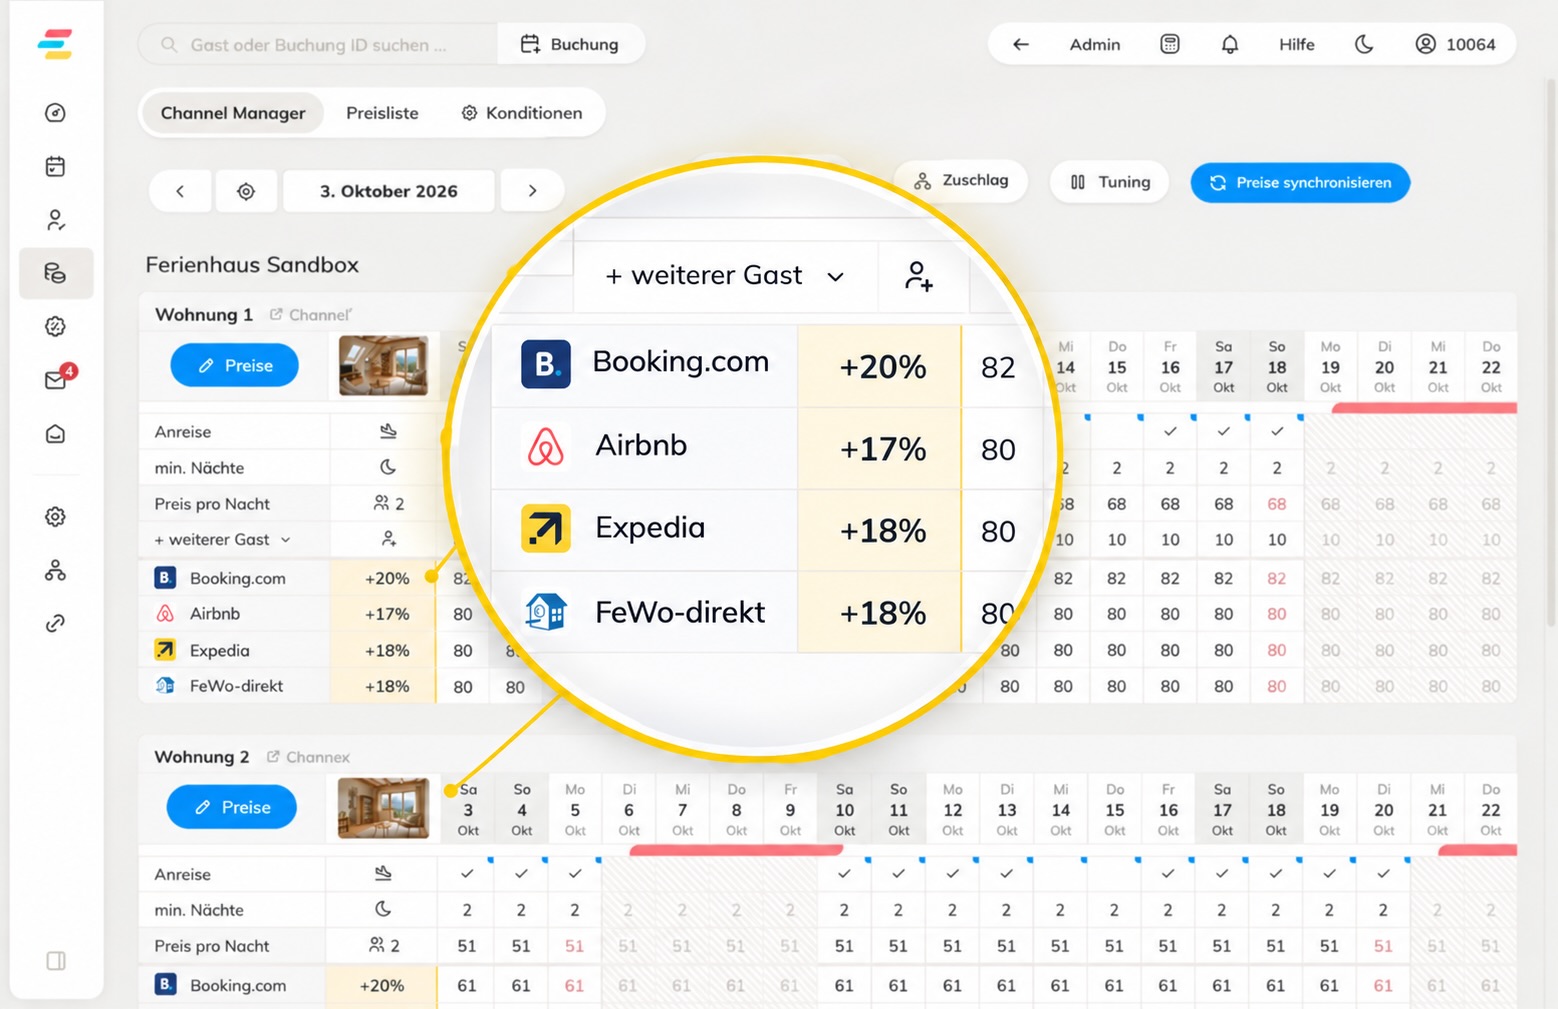The height and width of the screenshot is (1009, 1558).
Task: Switch to the Preisliste tab
Action: (x=382, y=113)
